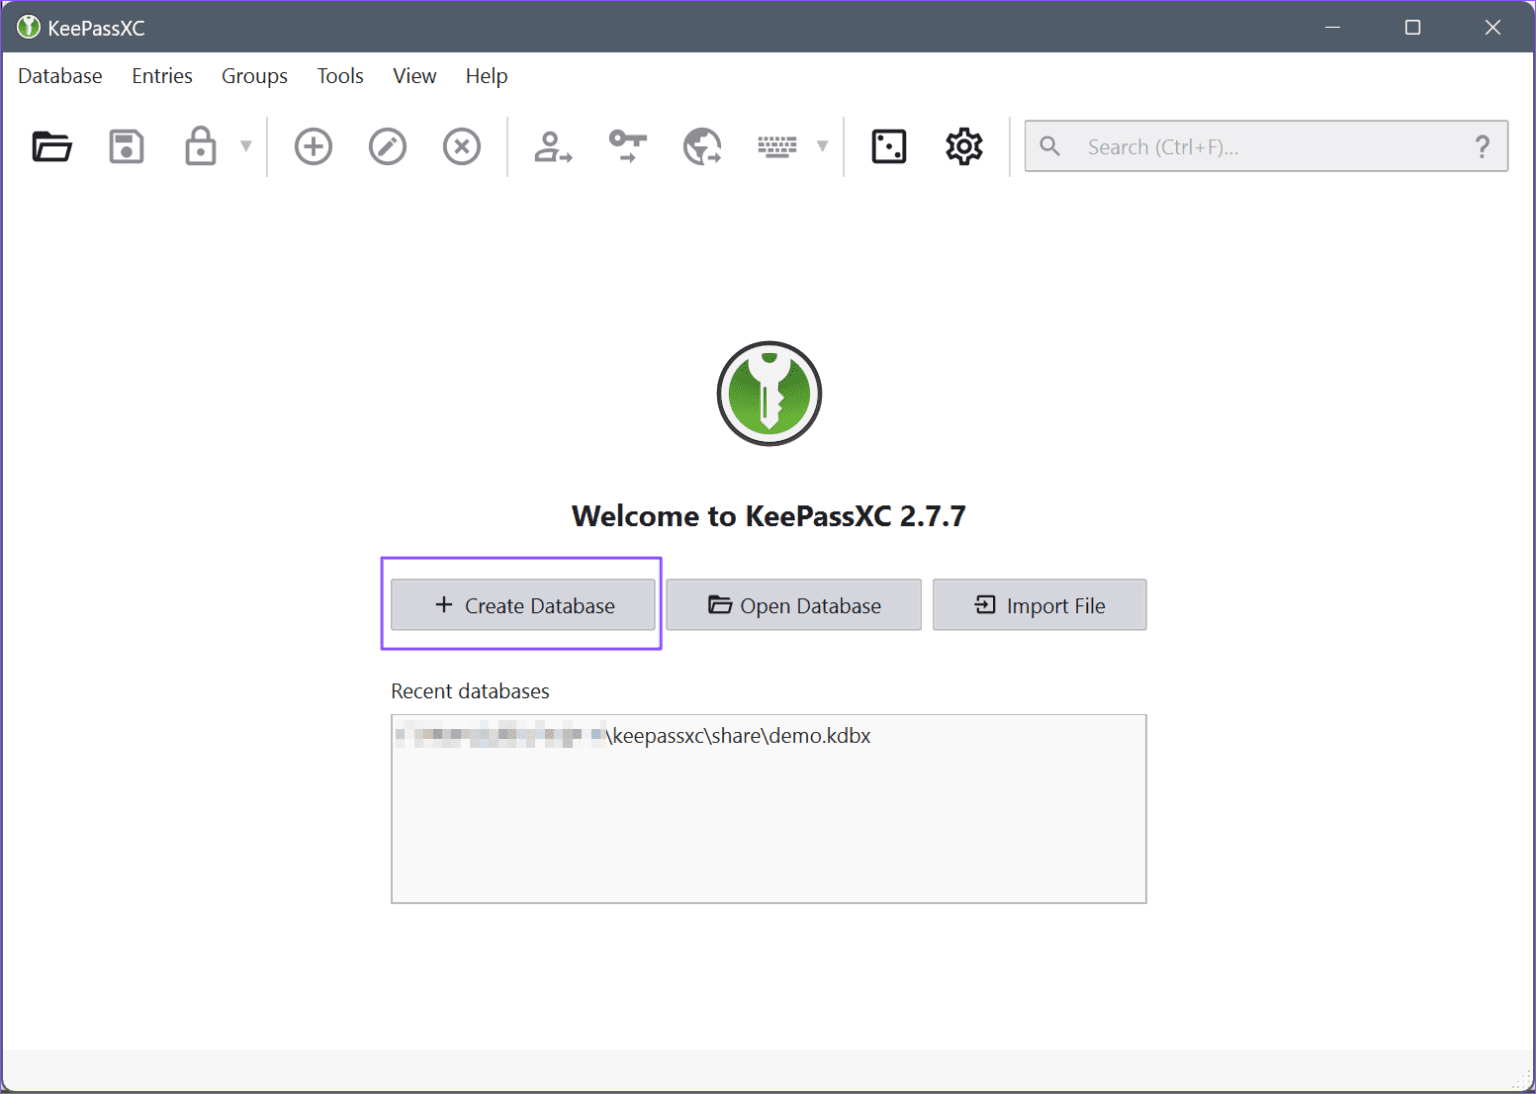Open the Entries menu
Screen dimensions: 1536x1094
[161, 76]
